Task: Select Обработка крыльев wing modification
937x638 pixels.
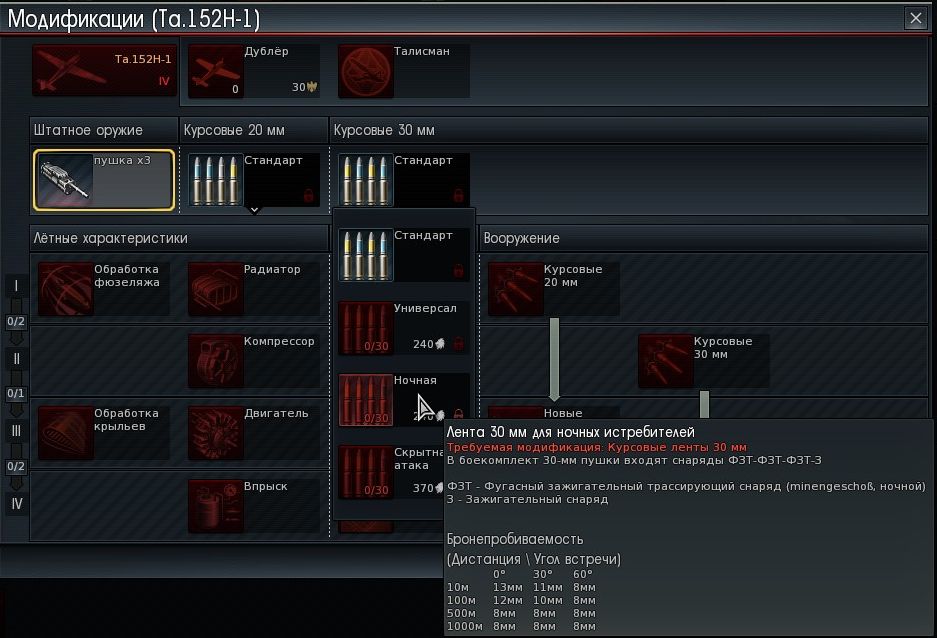Action: click(x=65, y=433)
